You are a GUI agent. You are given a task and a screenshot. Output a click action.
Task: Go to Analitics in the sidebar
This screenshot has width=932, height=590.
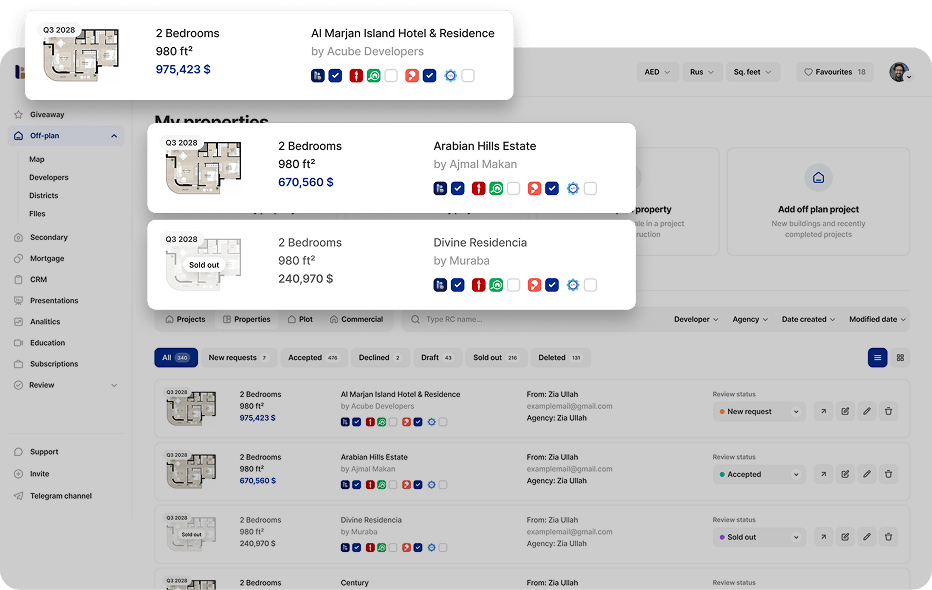coord(45,321)
